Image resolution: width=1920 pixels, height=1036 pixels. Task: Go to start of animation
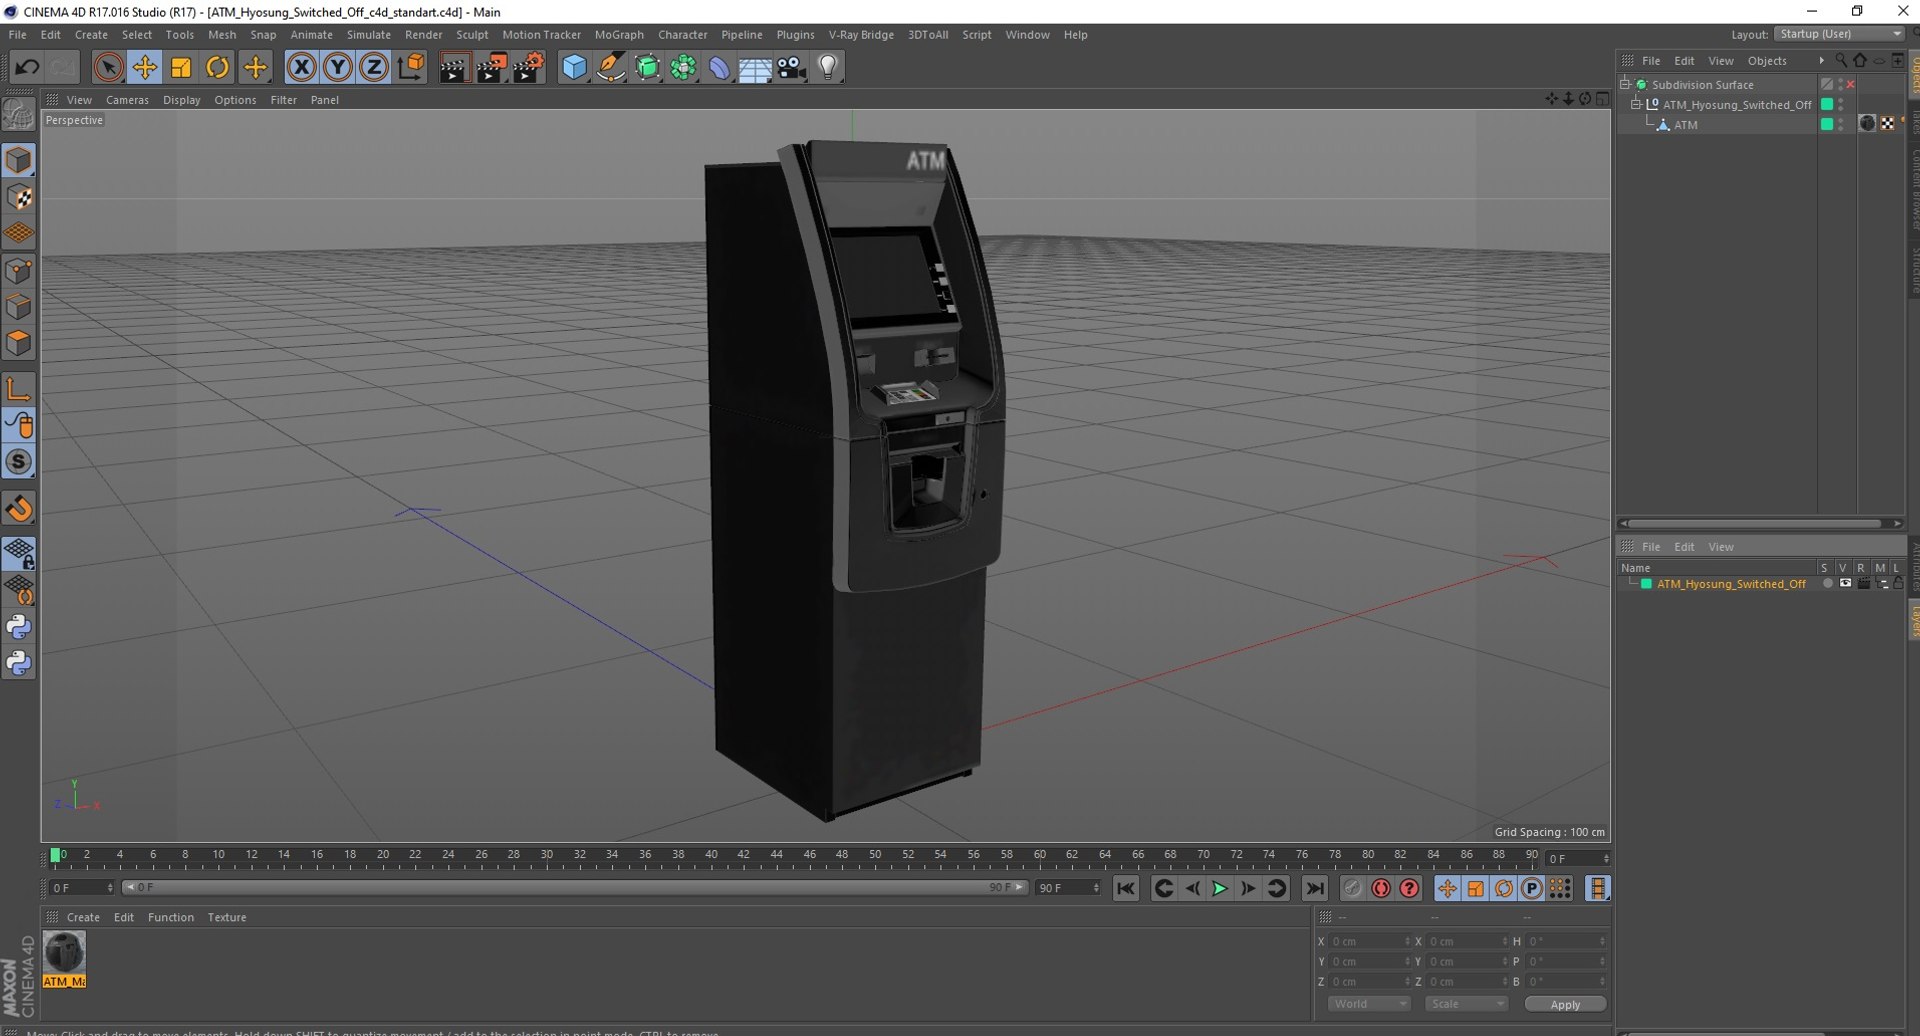click(1126, 888)
